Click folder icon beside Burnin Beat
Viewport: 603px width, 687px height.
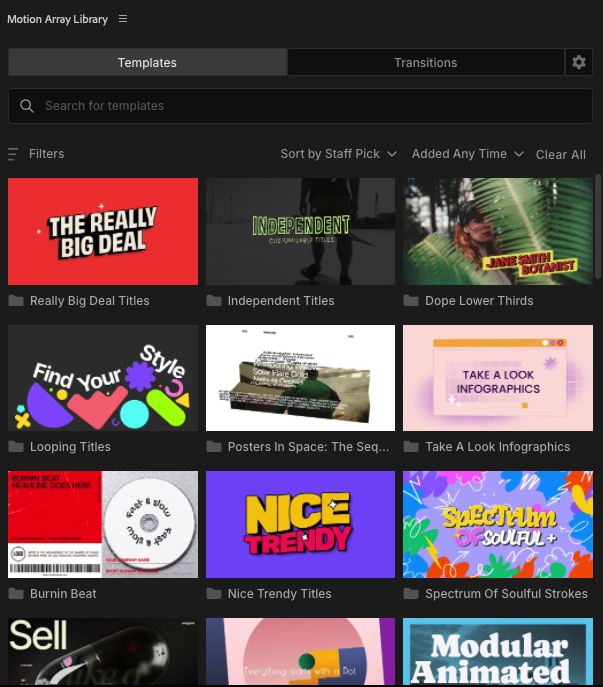pyautogui.click(x=16, y=594)
